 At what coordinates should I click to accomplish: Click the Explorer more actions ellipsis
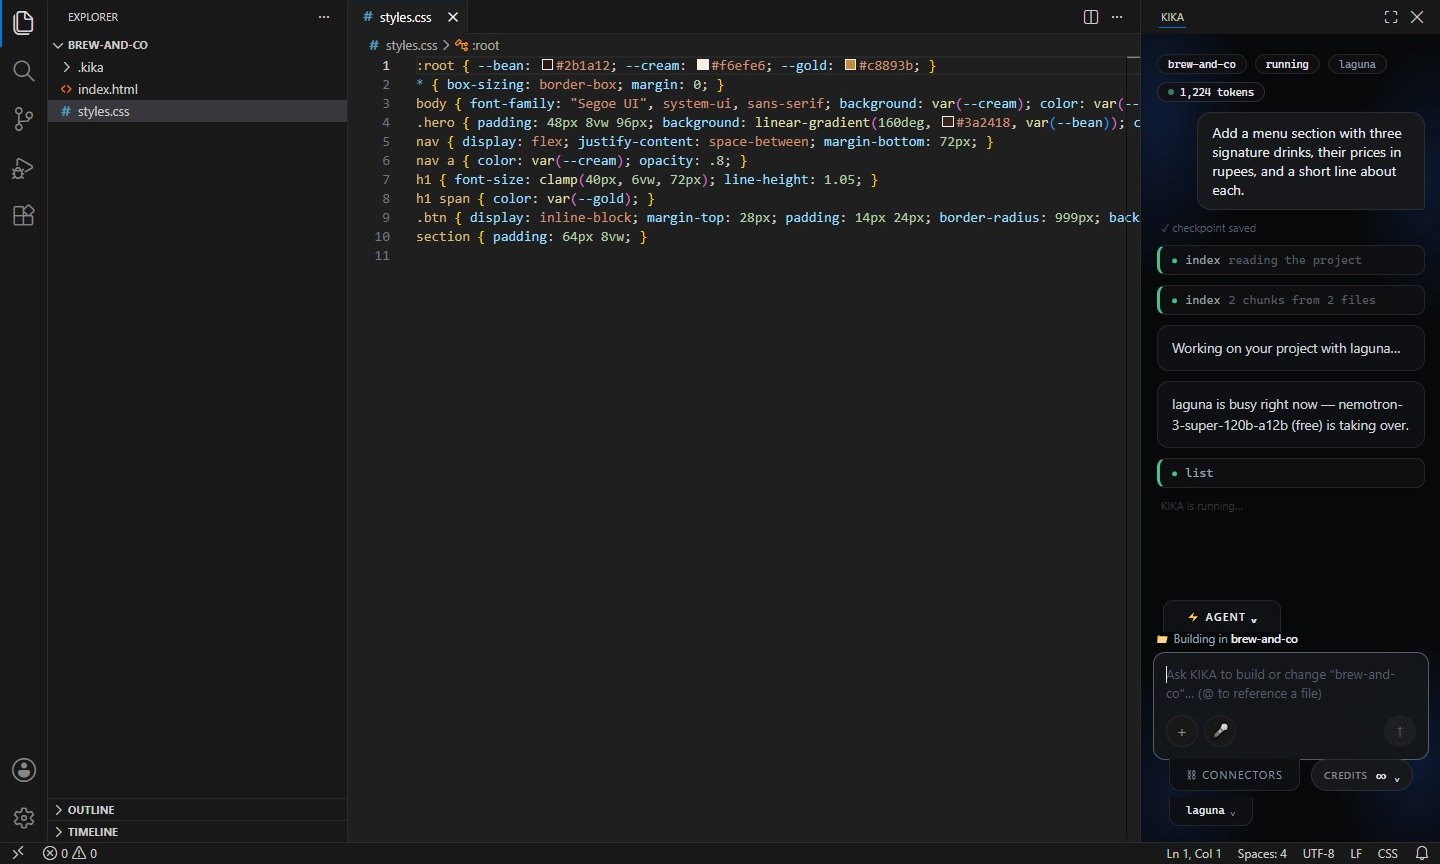323,17
